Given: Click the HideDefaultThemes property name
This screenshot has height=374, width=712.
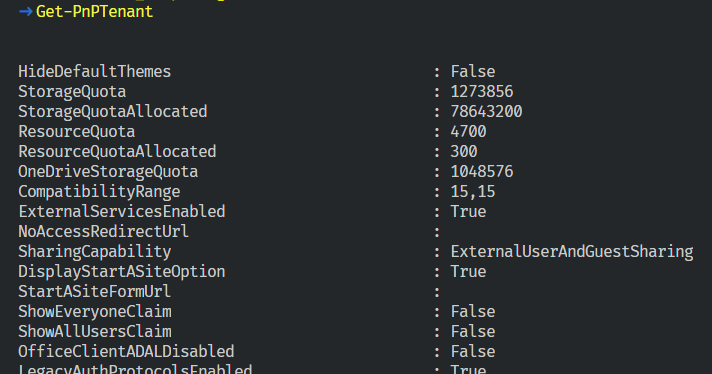Looking at the screenshot, I should click(94, 72).
